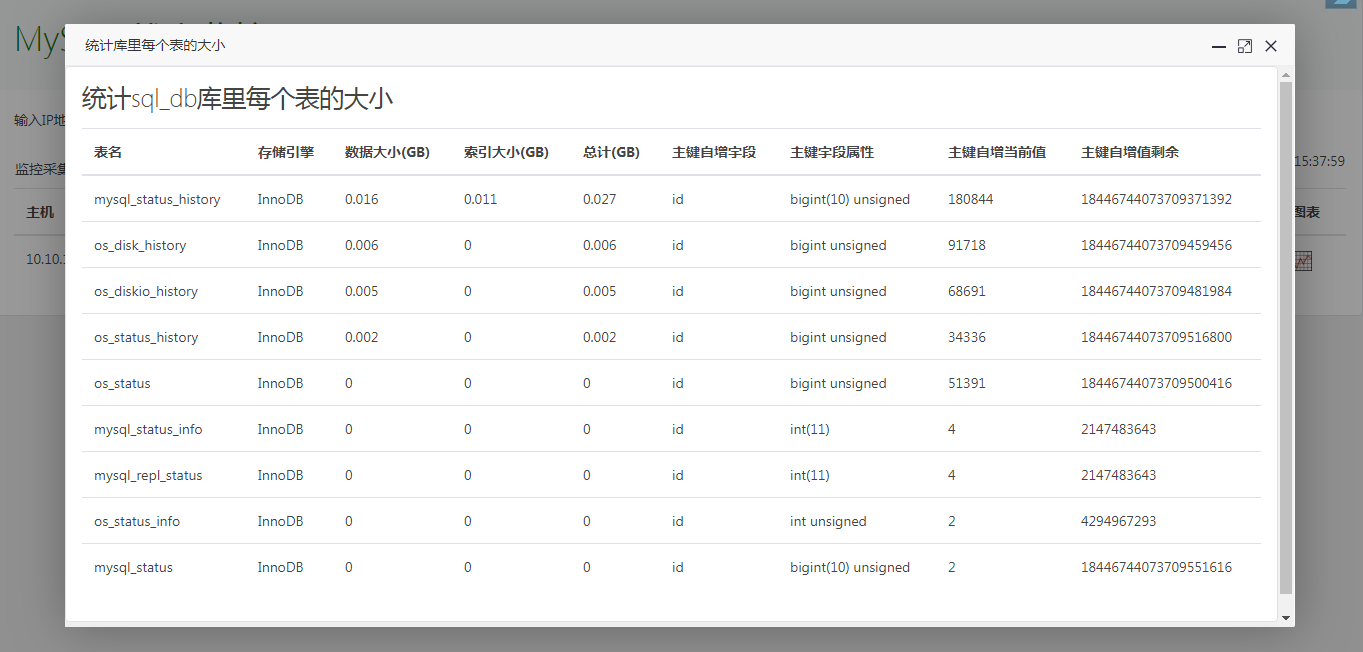Click the 索引大小(GB) column header
Screen dimensions: 1363x652
coord(506,153)
